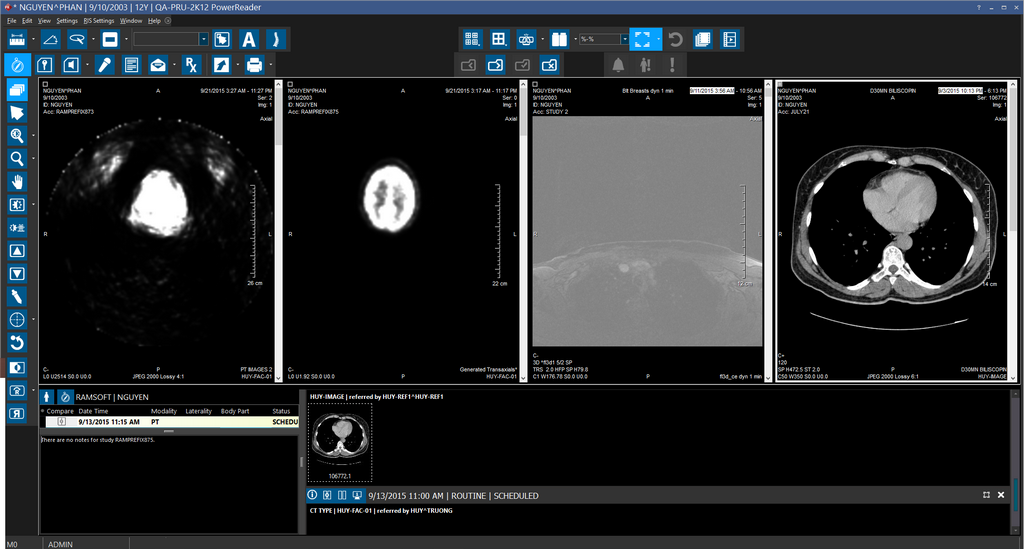
Task: Expand the print options arrow
Action: pos(271,65)
